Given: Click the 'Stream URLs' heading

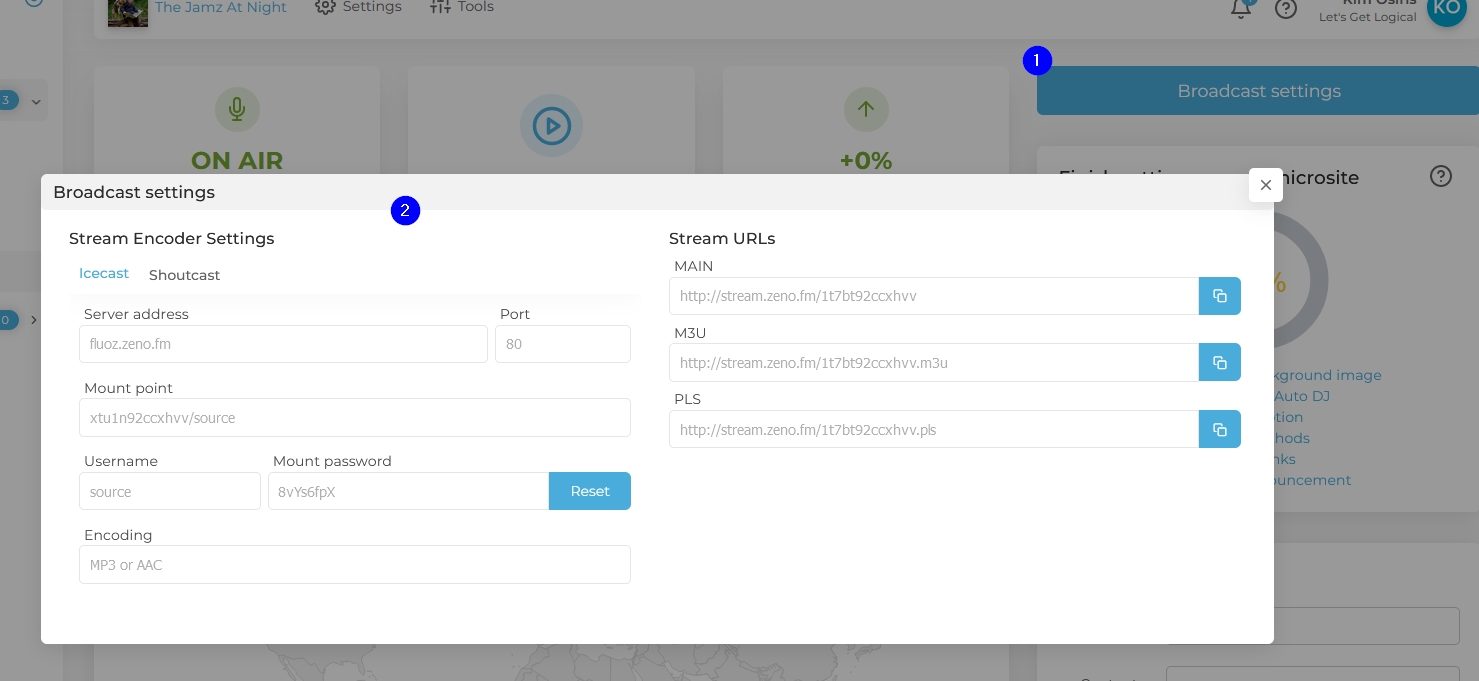Looking at the screenshot, I should pyautogui.click(x=722, y=238).
